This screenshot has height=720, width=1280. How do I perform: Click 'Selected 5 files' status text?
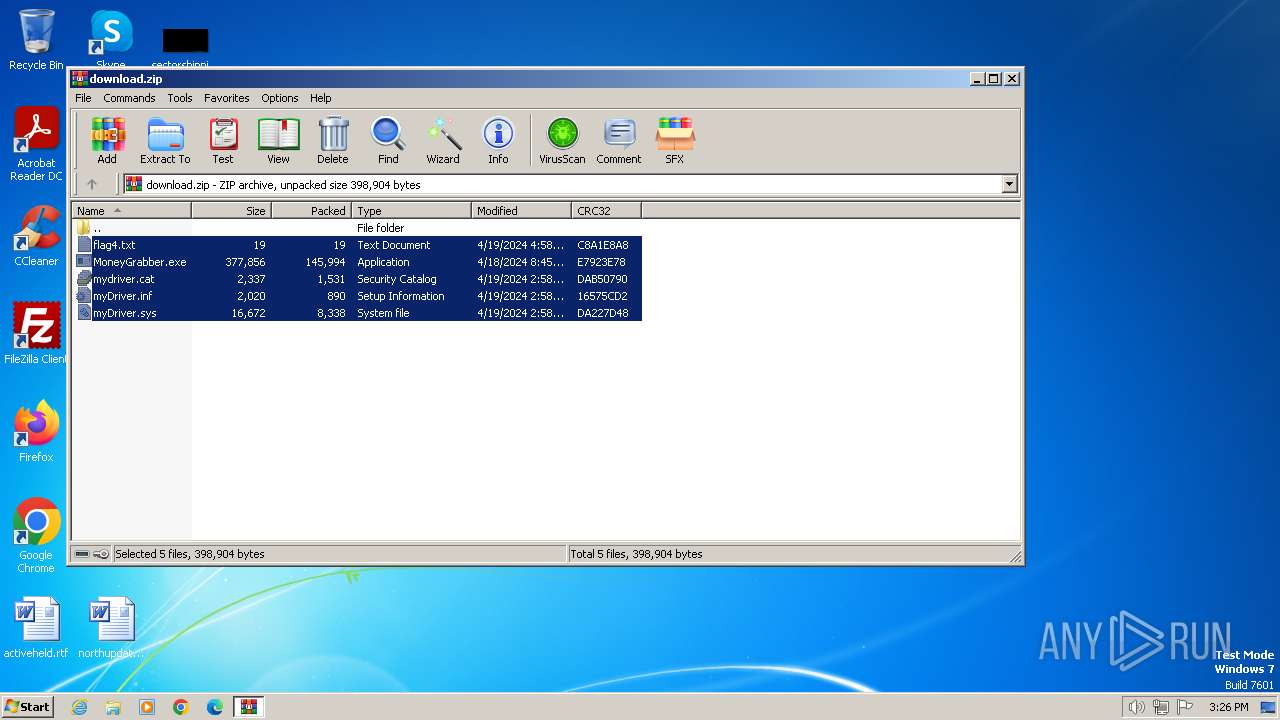pyautogui.click(x=190, y=554)
